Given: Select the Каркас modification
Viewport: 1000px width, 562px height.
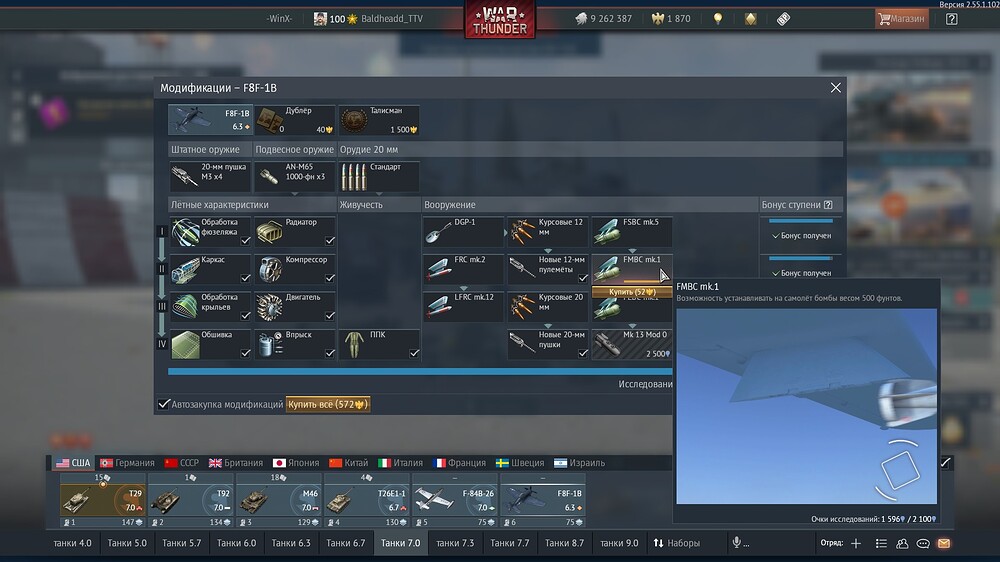Looking at the screenshot, I should pos(210,269).
